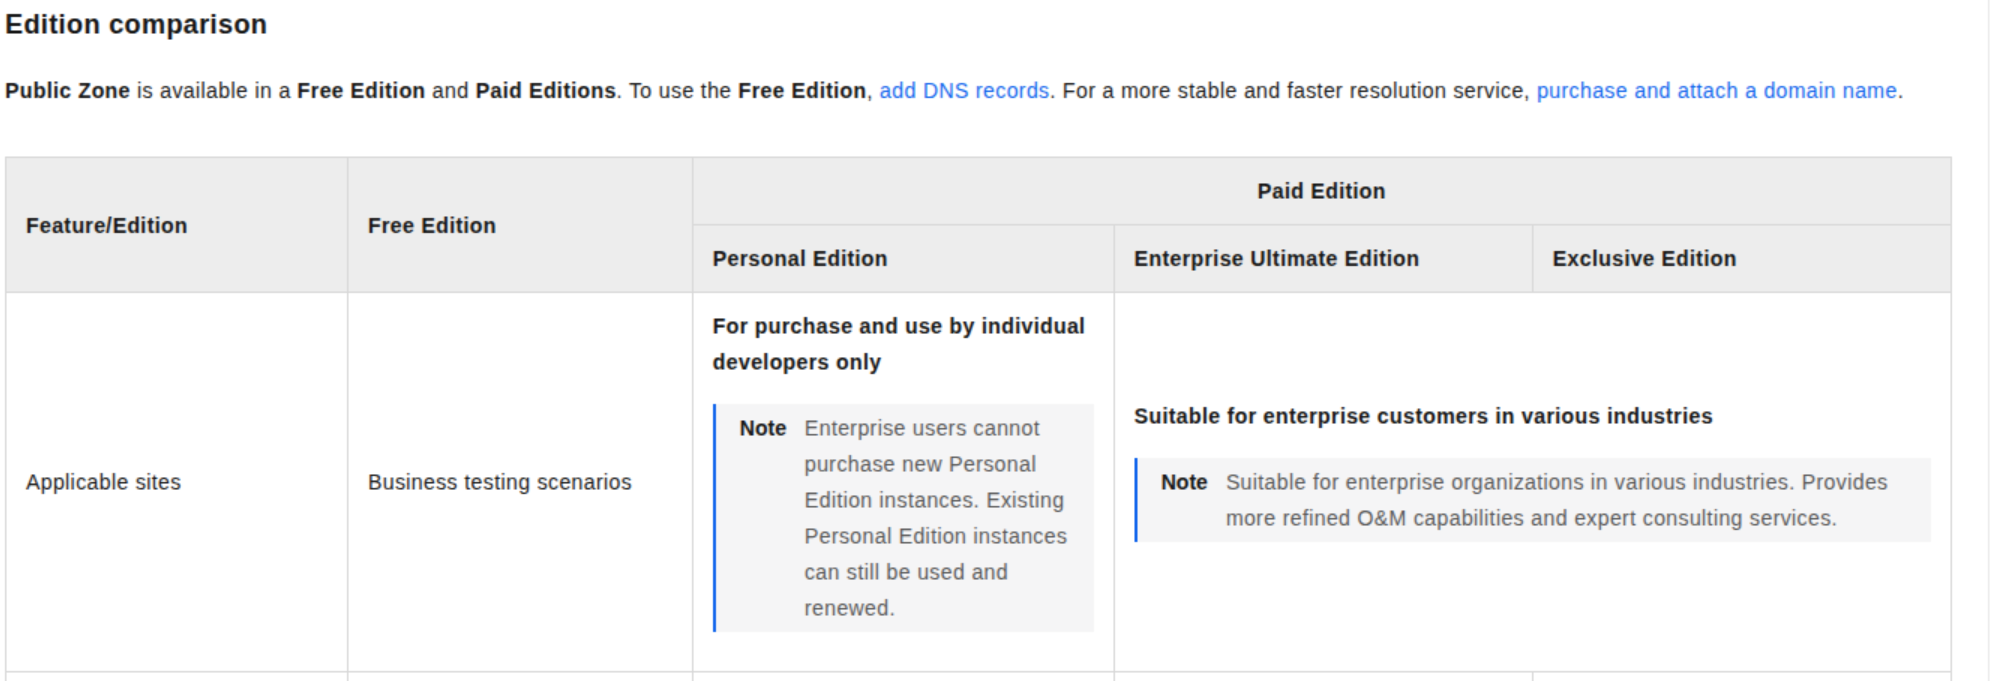This screenshot has width=2004, height=681.
Task: Click 'Suitable for enterprise customers' bold heading
Action: tap(1422, 416)
